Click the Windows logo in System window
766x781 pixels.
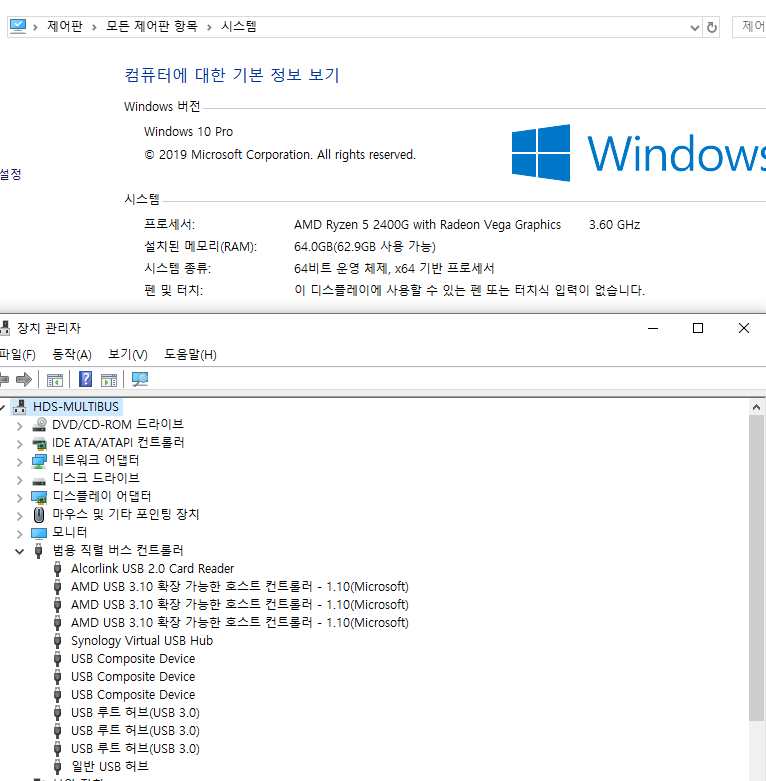coord(541,153)
